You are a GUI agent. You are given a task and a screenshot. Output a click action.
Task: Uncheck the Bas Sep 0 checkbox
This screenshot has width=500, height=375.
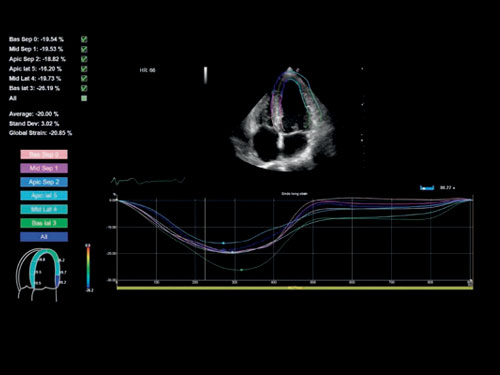point(84,39)
